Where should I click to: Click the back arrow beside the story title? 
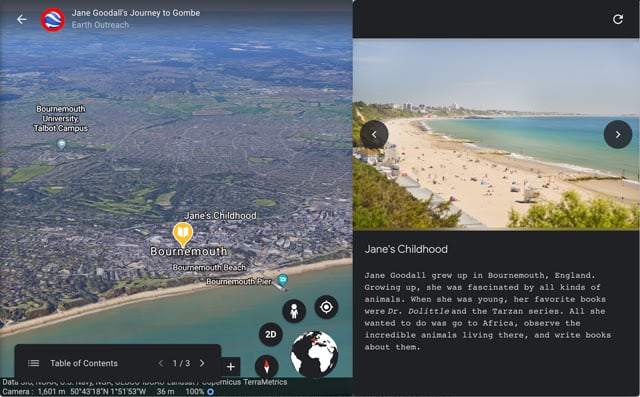[x=22, y=19]
